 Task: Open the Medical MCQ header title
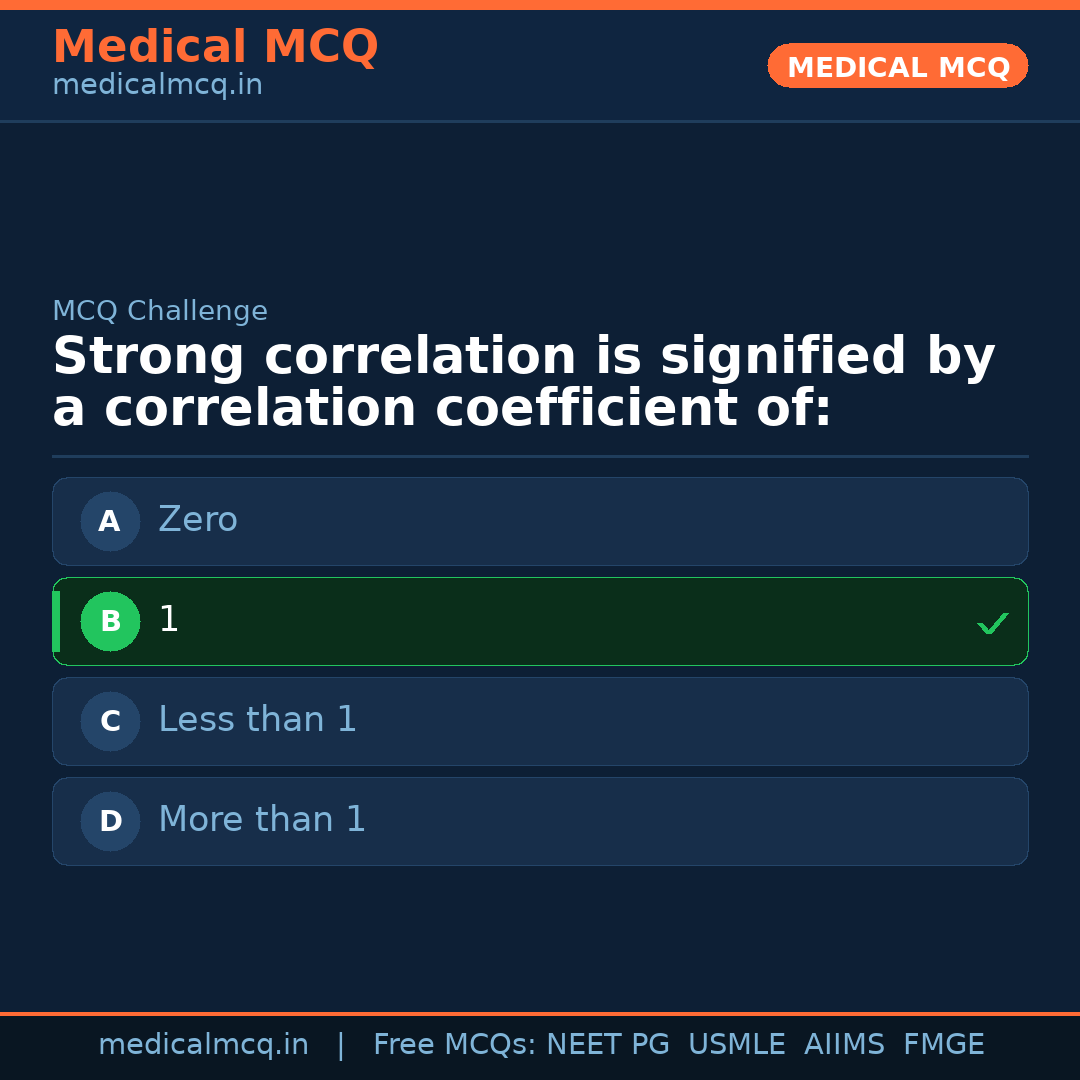(215, 47)
